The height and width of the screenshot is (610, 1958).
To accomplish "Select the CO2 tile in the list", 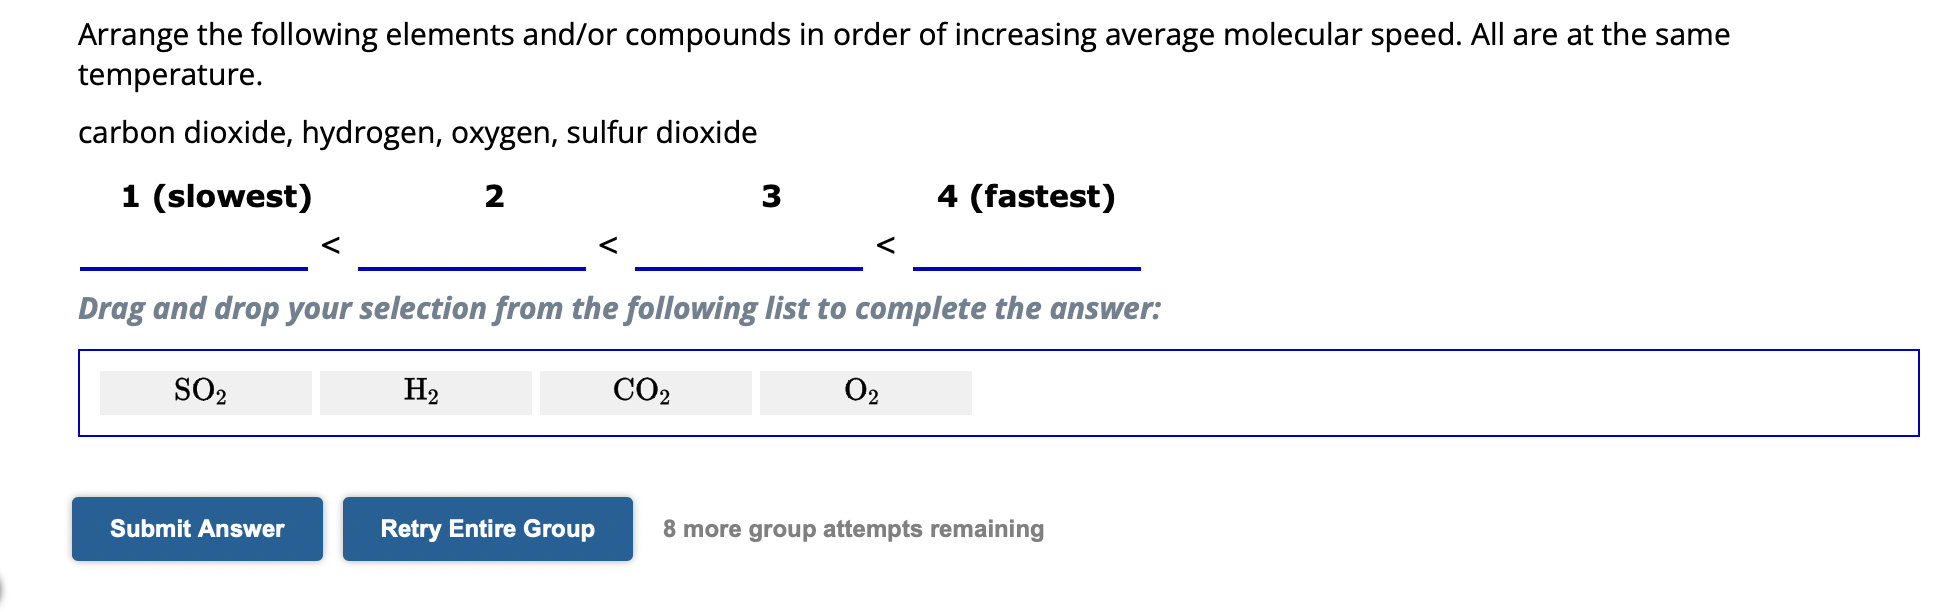I will (643, 392).
